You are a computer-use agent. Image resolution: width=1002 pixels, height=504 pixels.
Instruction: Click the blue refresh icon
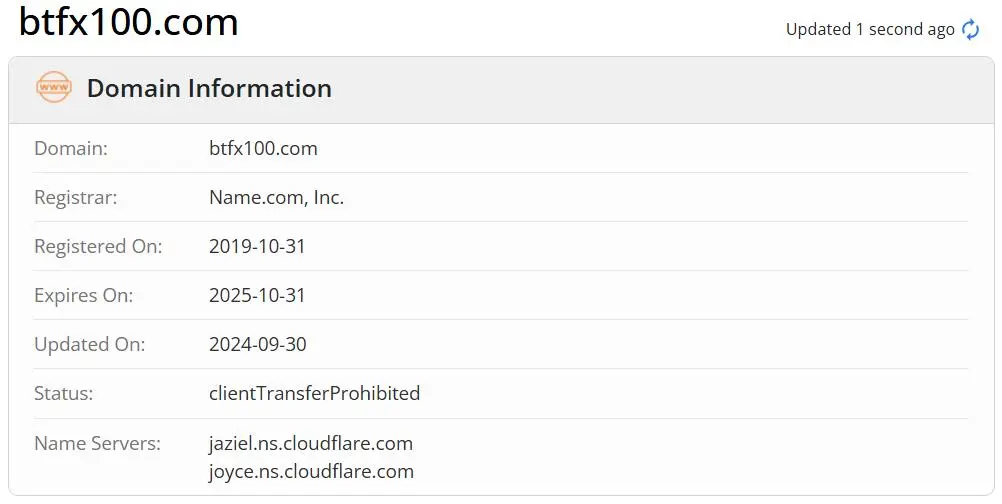pos(970,29)
